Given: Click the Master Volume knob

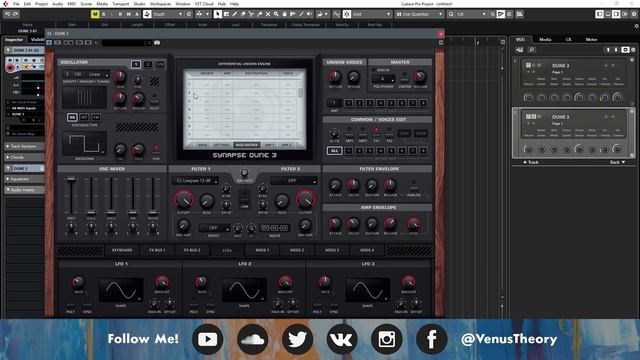Looking at the screenshot, I should pyautogui.click(x=420, y=76).
